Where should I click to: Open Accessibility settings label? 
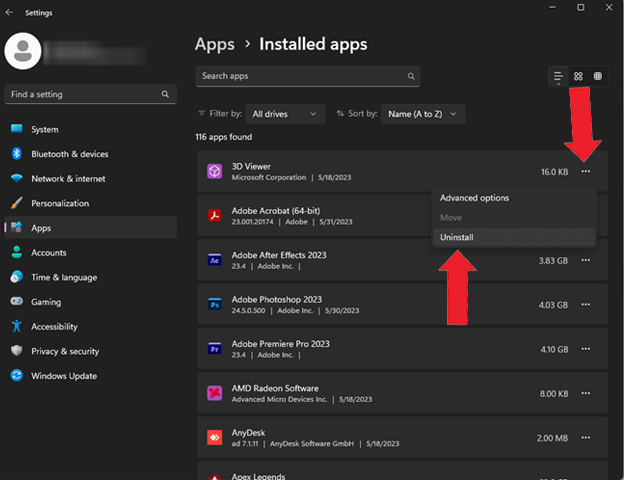55,327
